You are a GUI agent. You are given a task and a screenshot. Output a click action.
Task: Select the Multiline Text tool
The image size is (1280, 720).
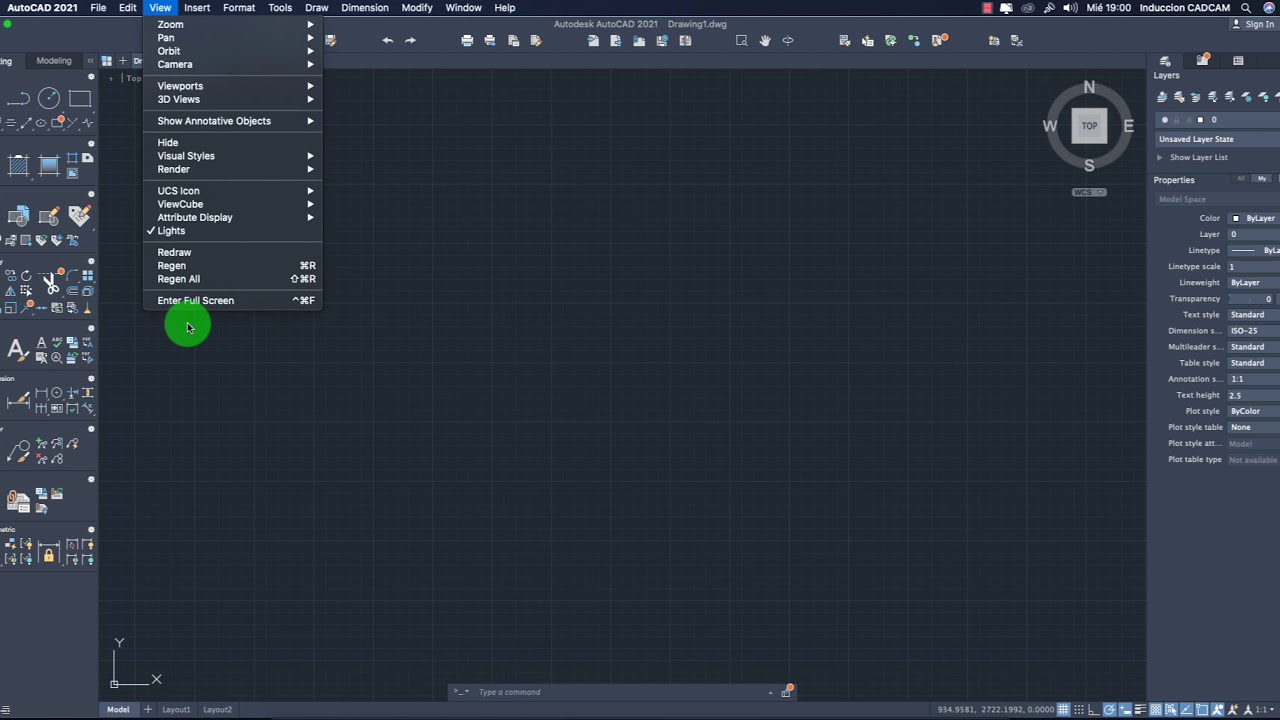(x=16, y=349)
